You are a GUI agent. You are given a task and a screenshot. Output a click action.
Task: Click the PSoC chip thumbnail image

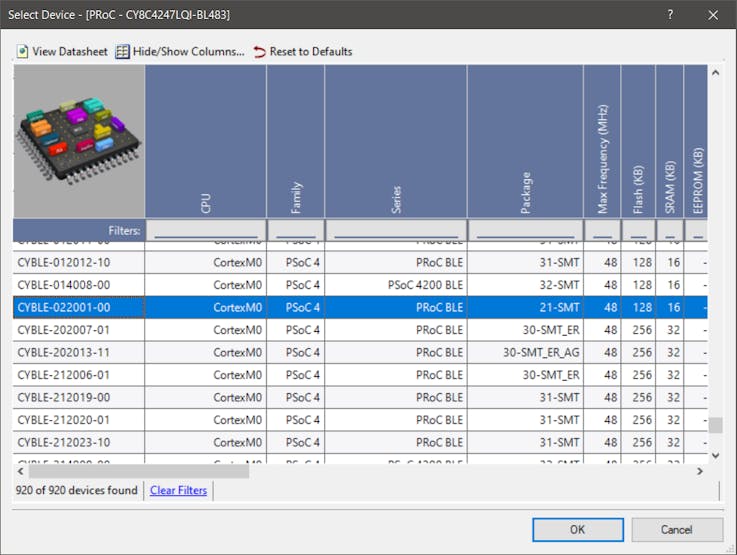coord(78,141)
